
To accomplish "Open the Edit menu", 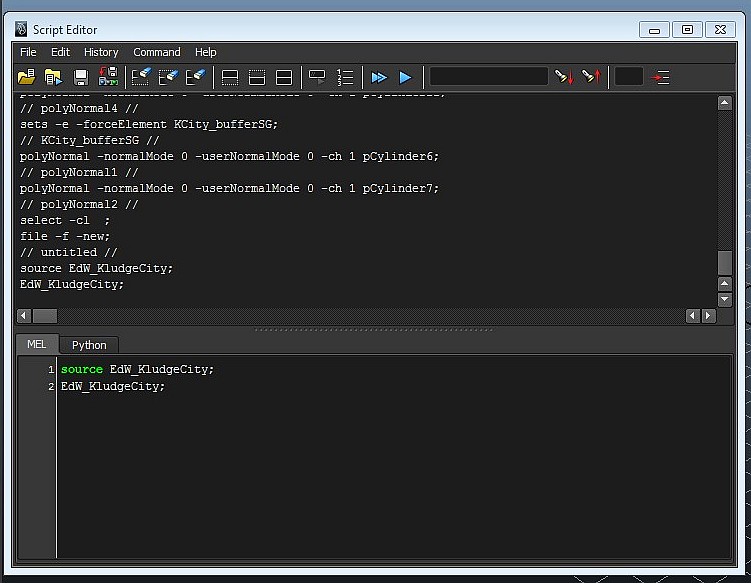I will [x=60, y=52].
